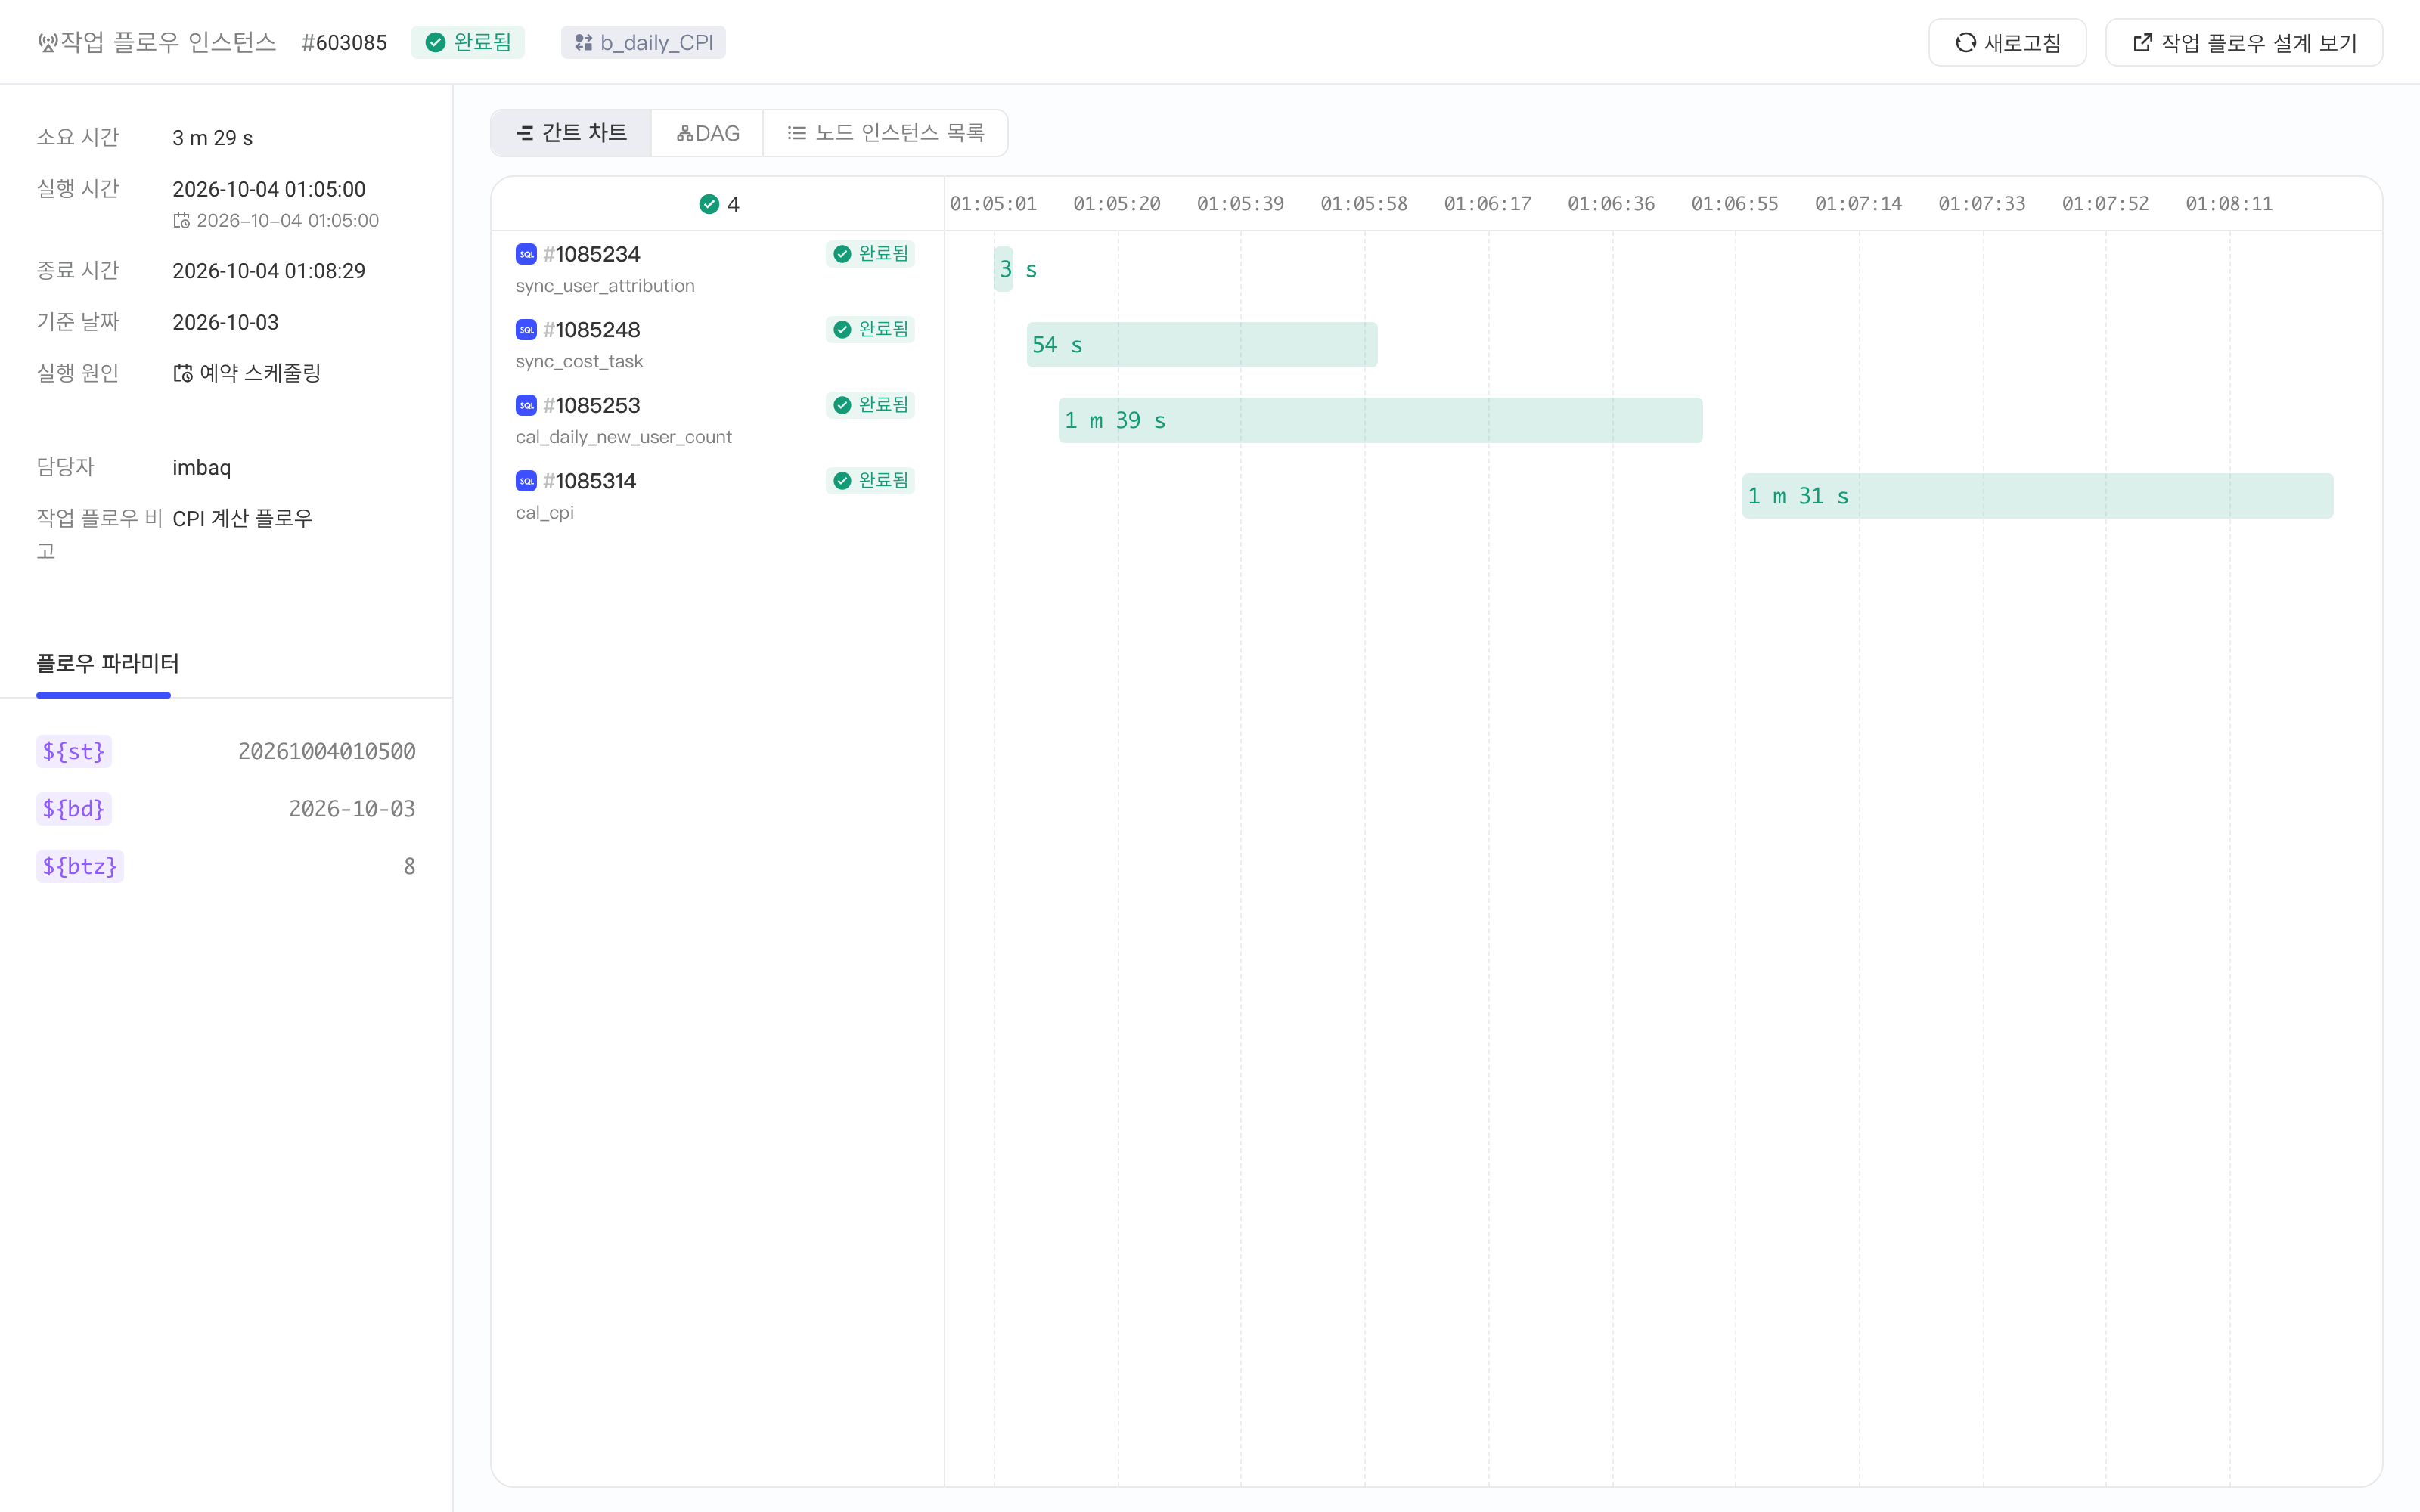The width and height of the screenshot is (2420, 1512).
Task: Click the workflow instance icon in header
Action: point(47,43)
